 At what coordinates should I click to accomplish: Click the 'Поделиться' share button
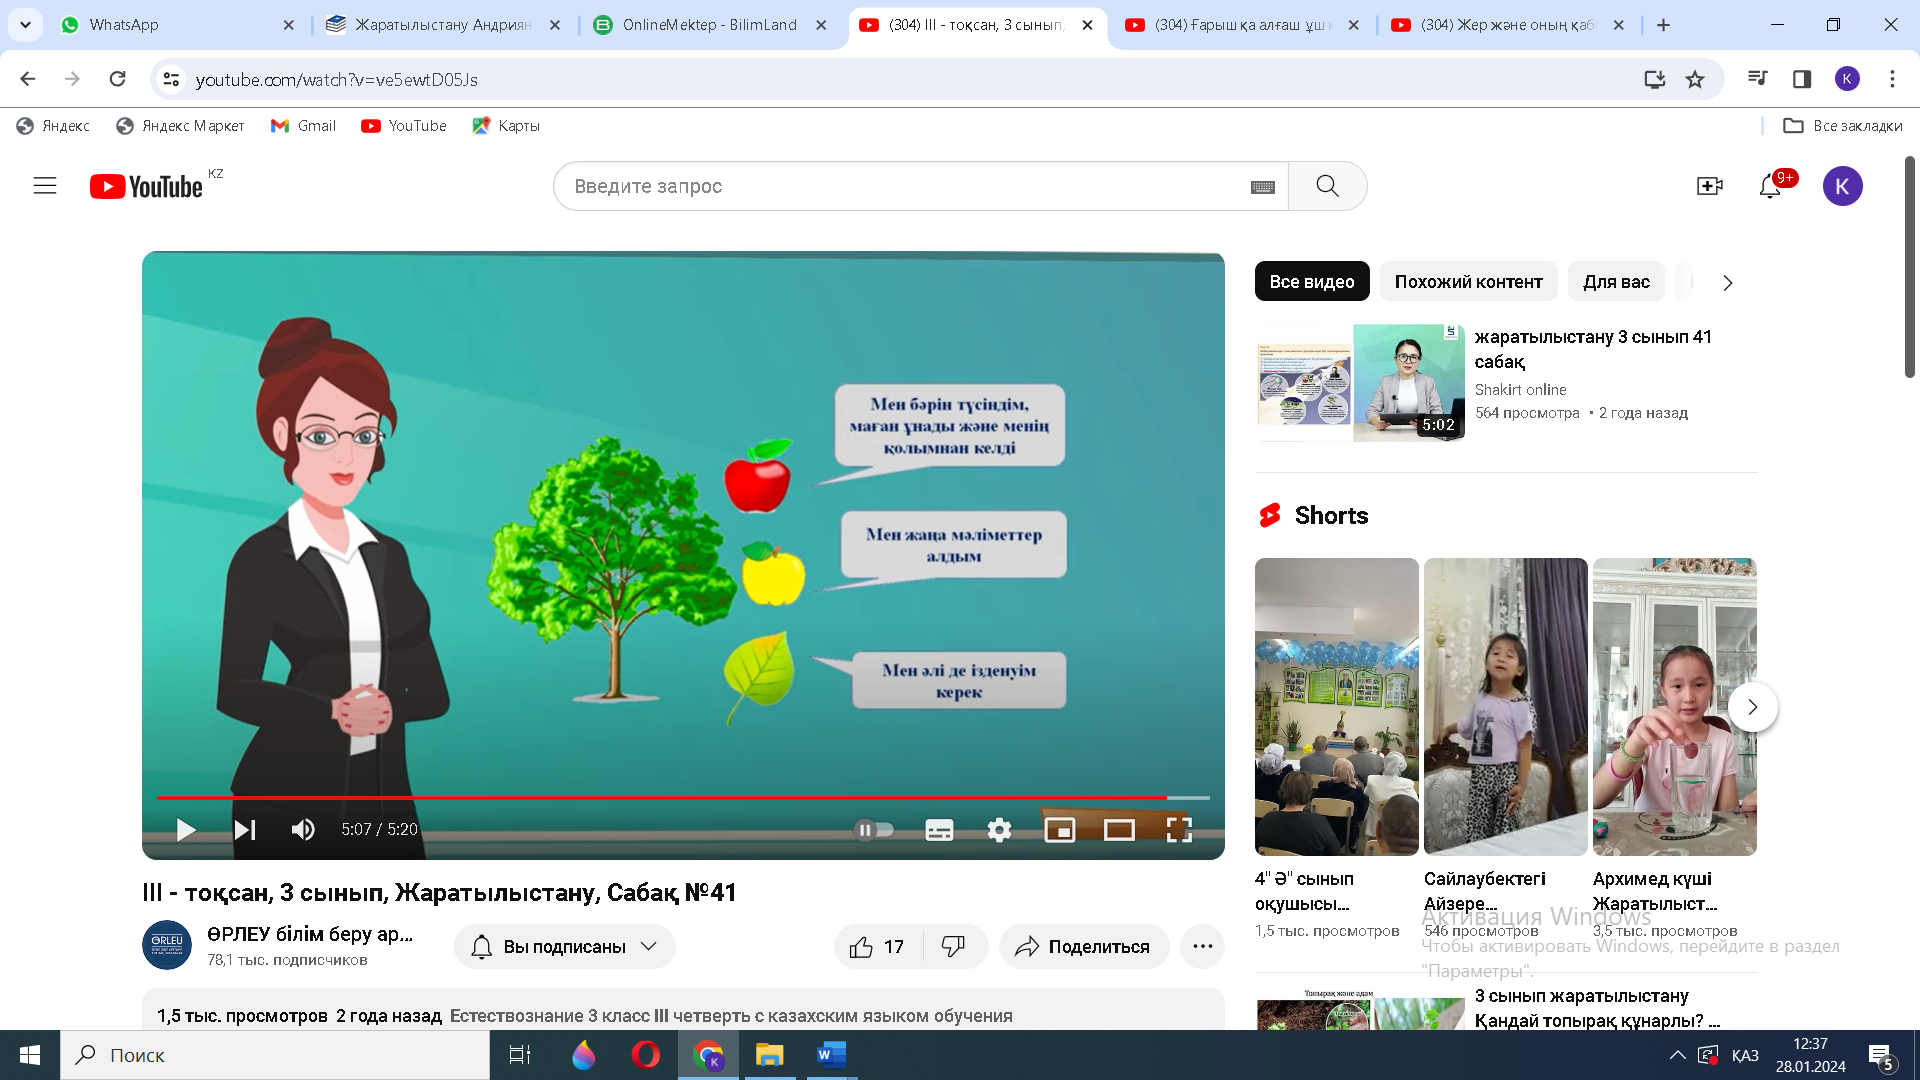click(x=1084, y=947)
